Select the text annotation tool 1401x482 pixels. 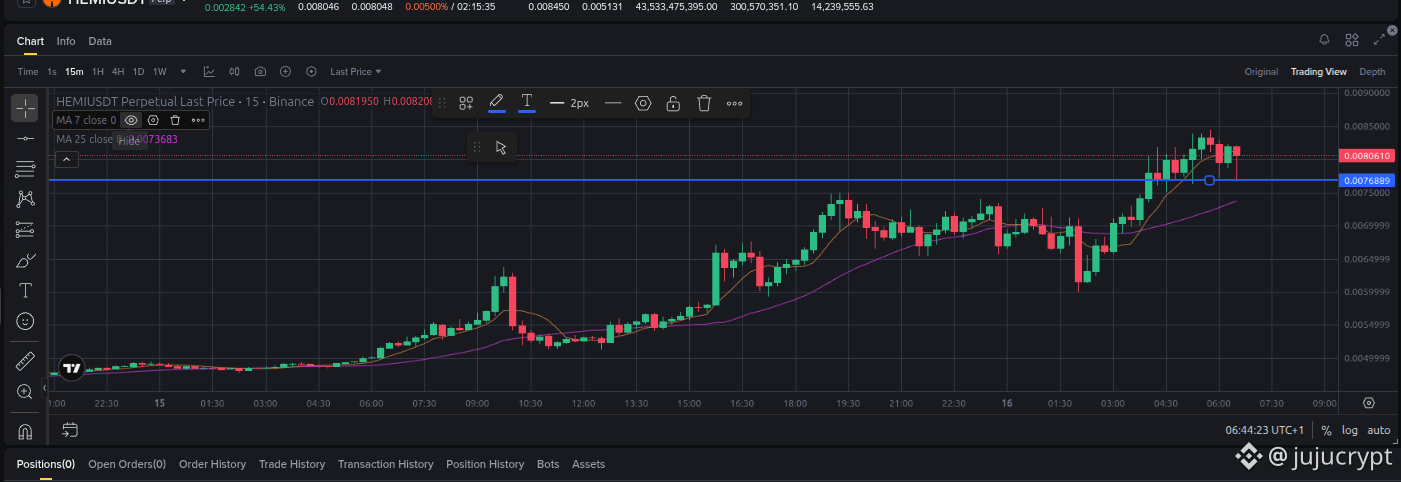coord(25,290)
